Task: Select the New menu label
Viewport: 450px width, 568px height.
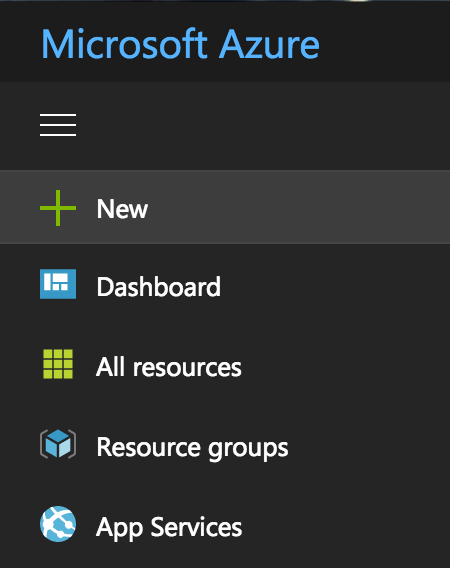Action: pyautogui.click(x=122, y=209)
